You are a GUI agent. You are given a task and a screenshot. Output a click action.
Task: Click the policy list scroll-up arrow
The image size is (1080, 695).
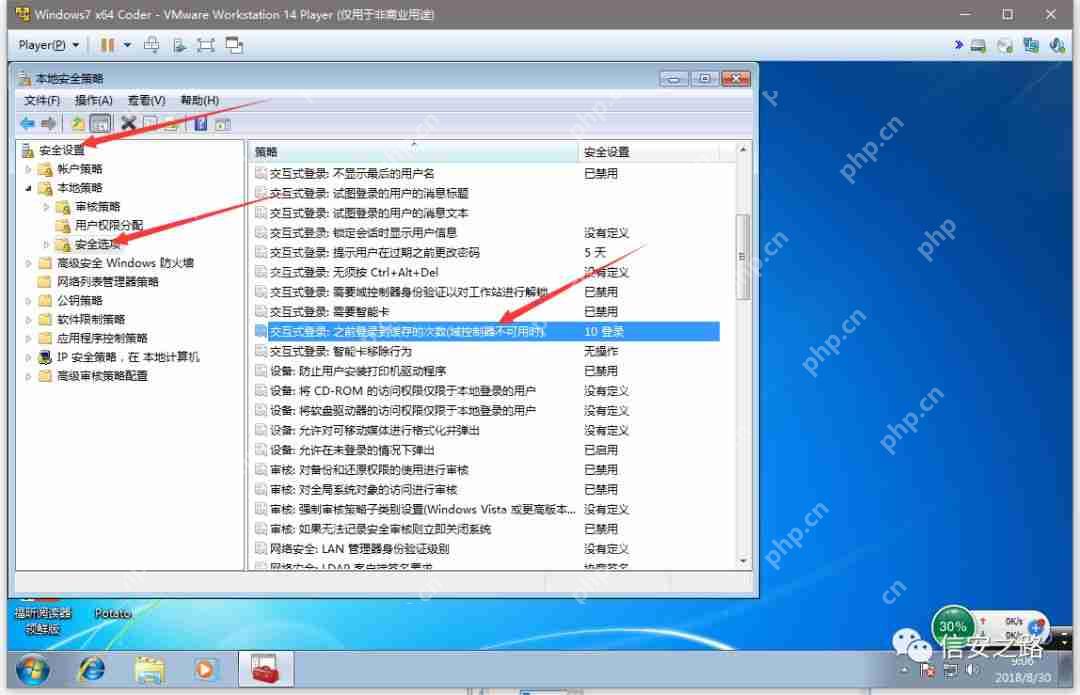click(742, 149)
